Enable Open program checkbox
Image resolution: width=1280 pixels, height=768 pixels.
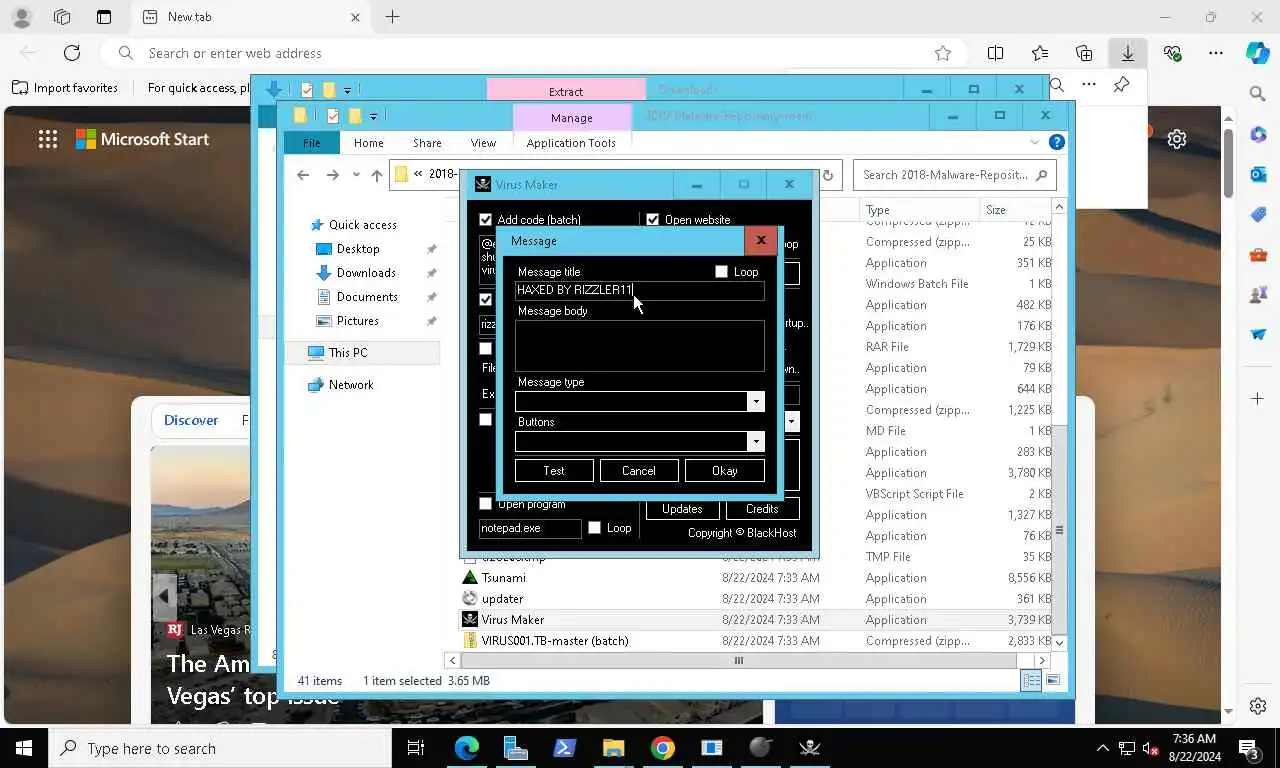(486, 504)
